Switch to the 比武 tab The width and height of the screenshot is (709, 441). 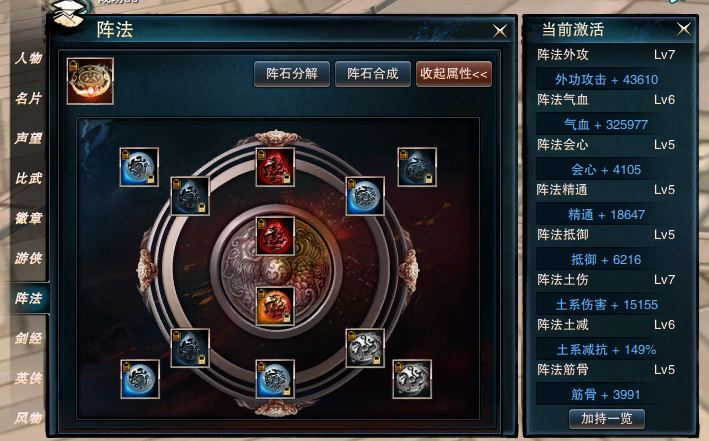28,178
